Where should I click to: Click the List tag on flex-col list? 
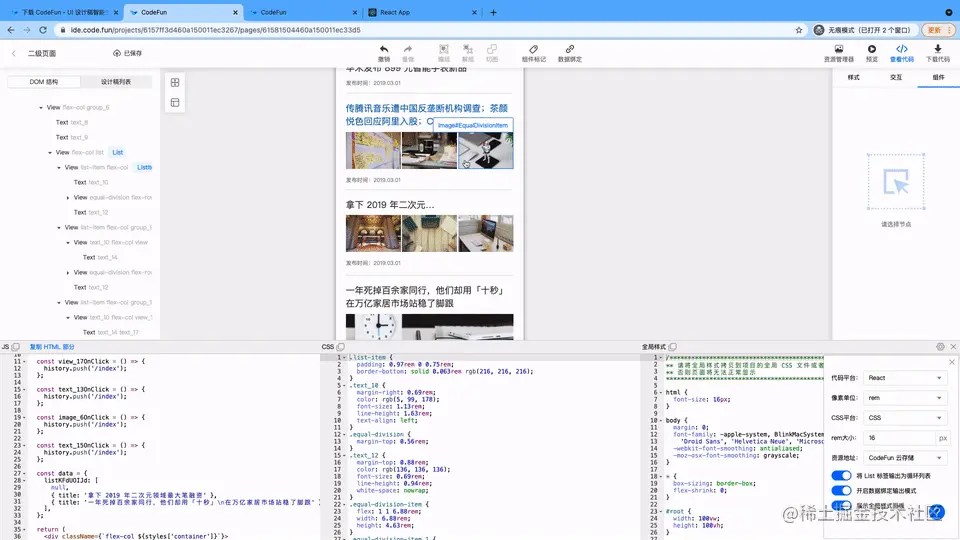(118, 152)
